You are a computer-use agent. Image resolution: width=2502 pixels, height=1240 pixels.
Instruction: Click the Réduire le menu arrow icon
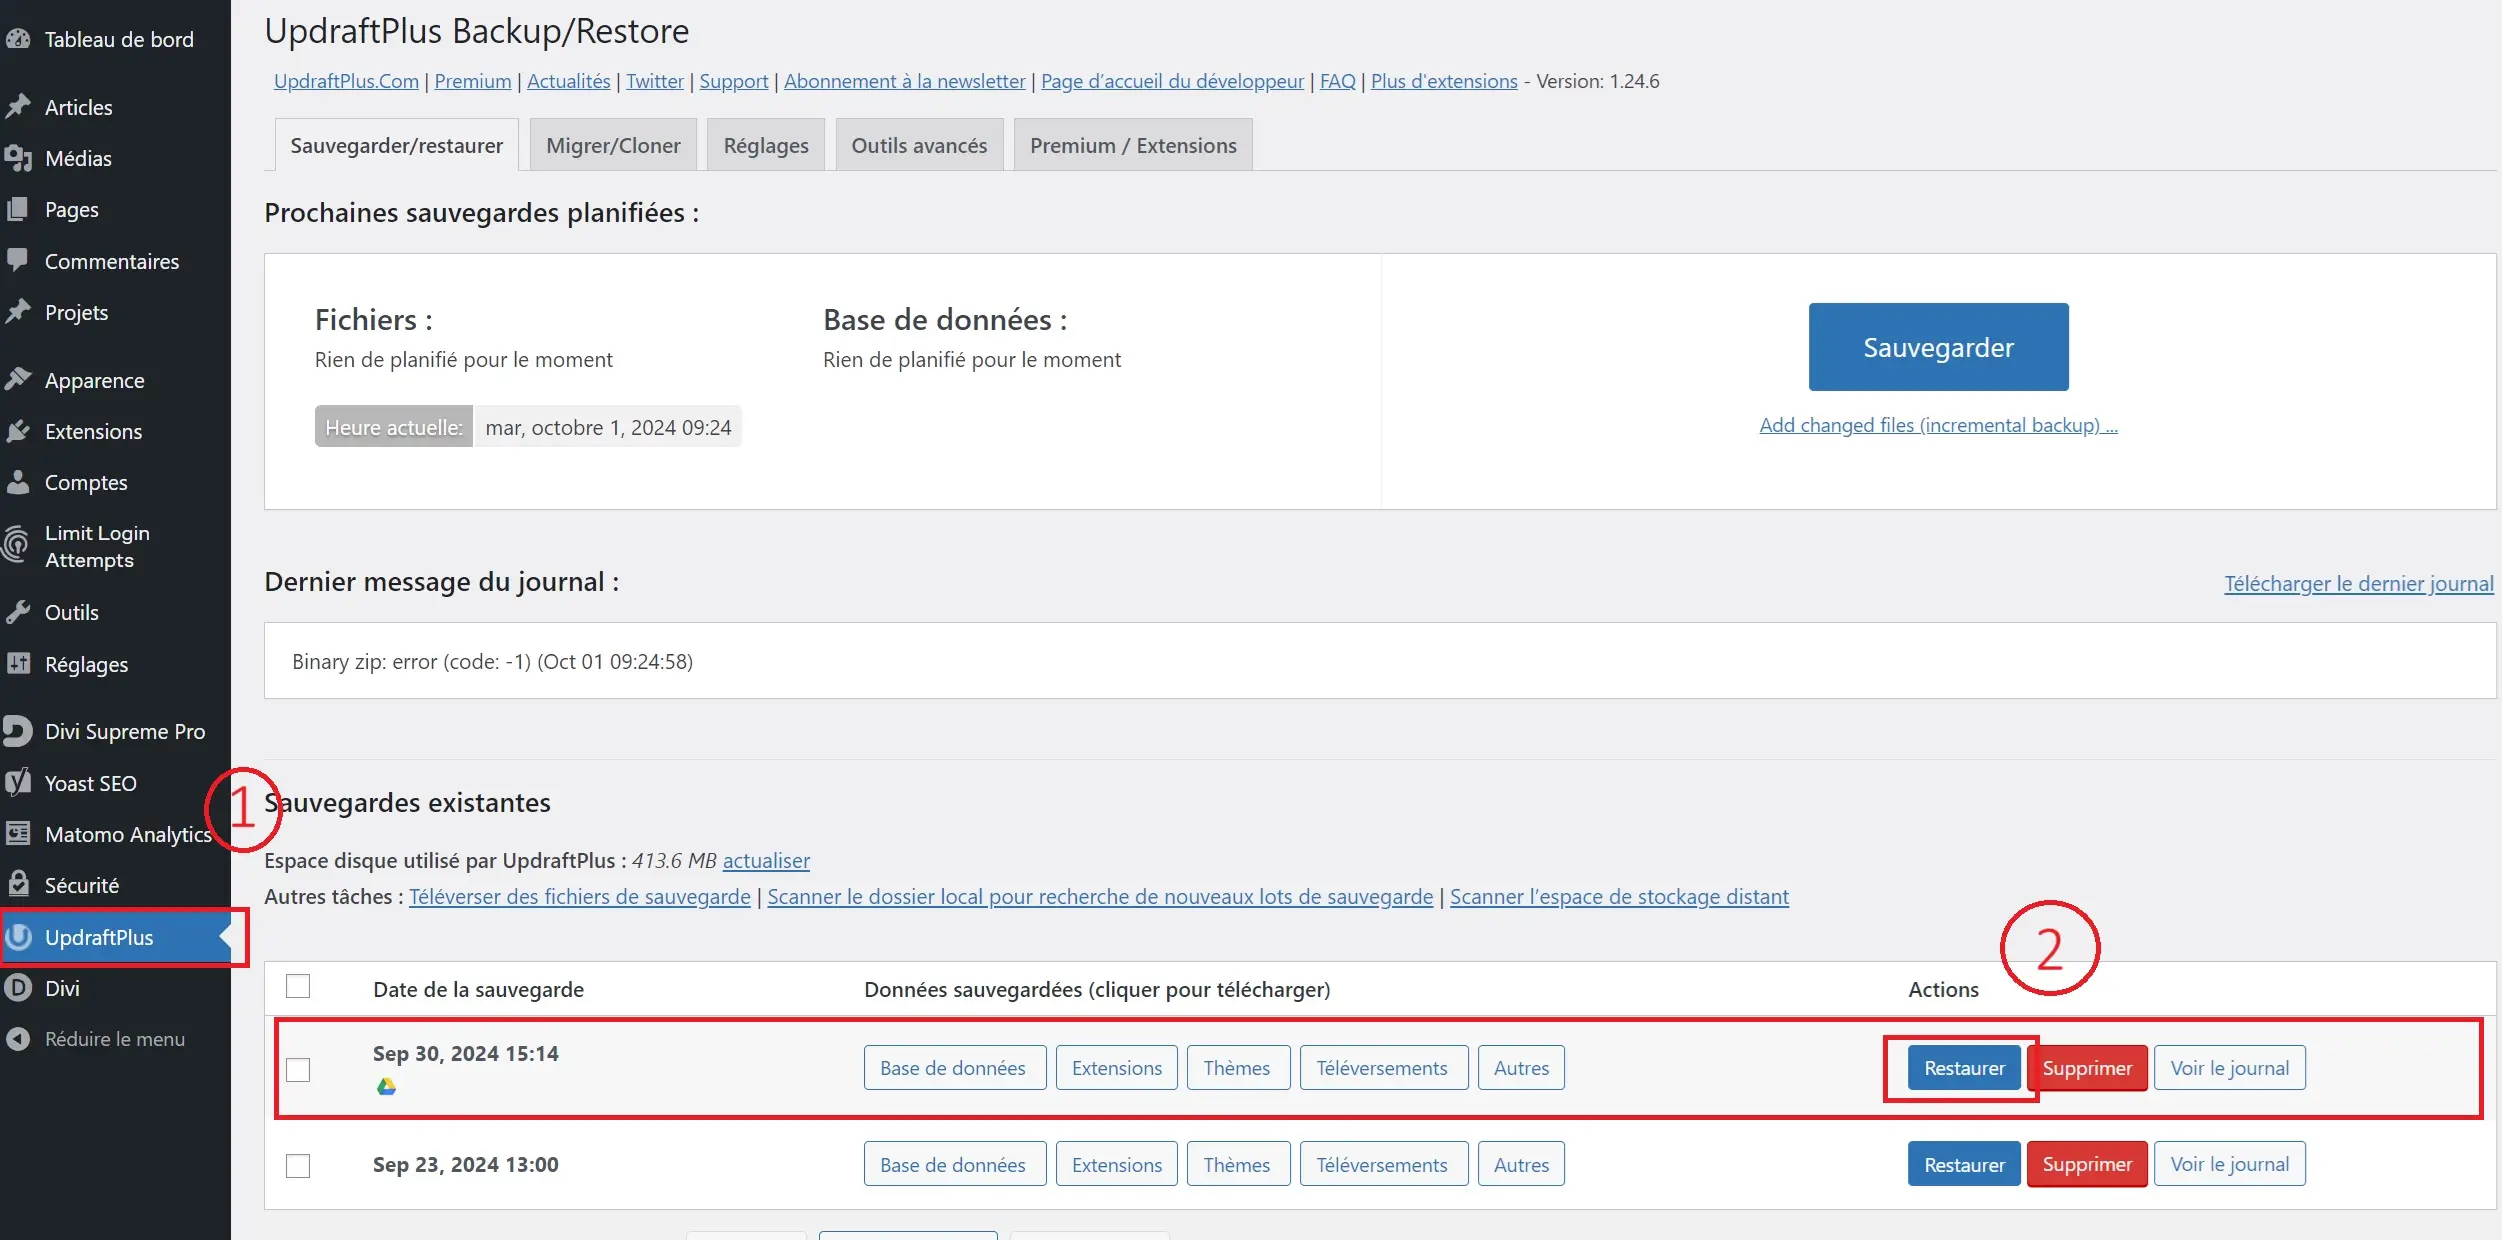pos(17,1039)
